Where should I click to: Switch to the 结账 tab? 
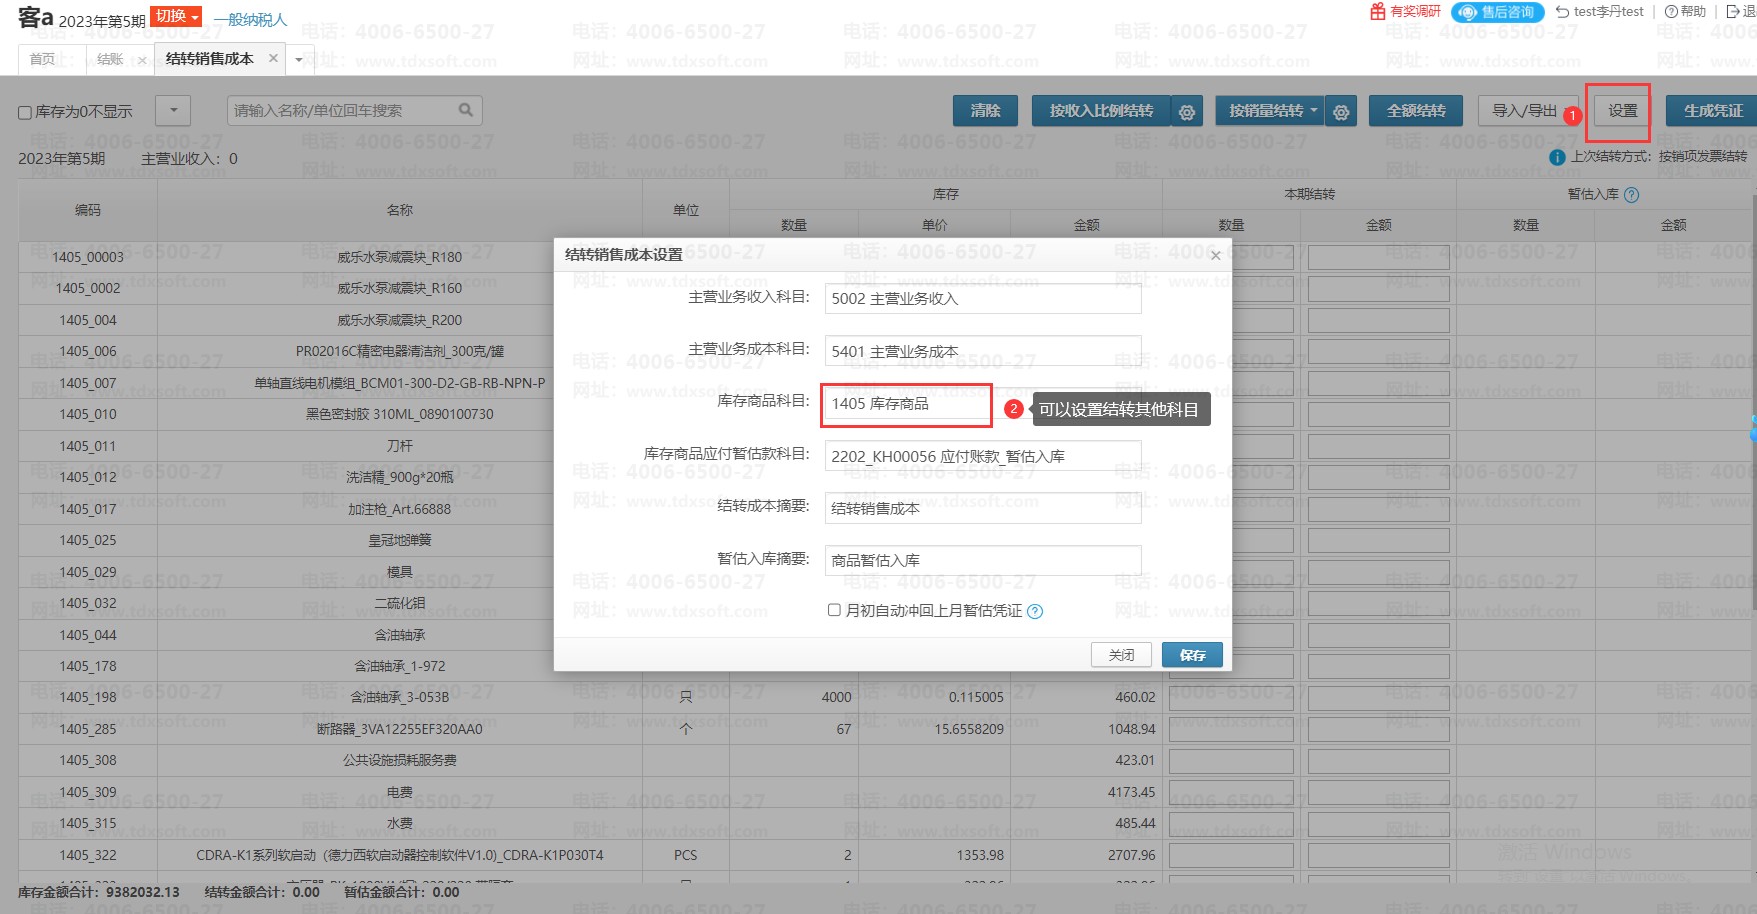110,59
